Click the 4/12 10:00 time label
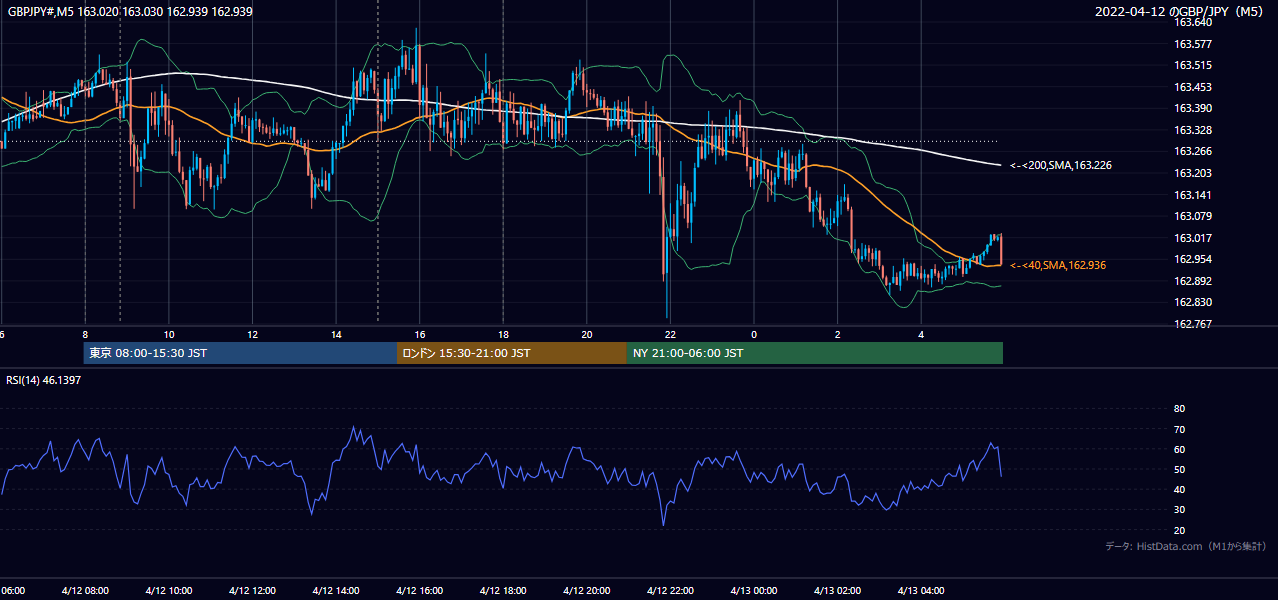 click(x=168, y=591)
